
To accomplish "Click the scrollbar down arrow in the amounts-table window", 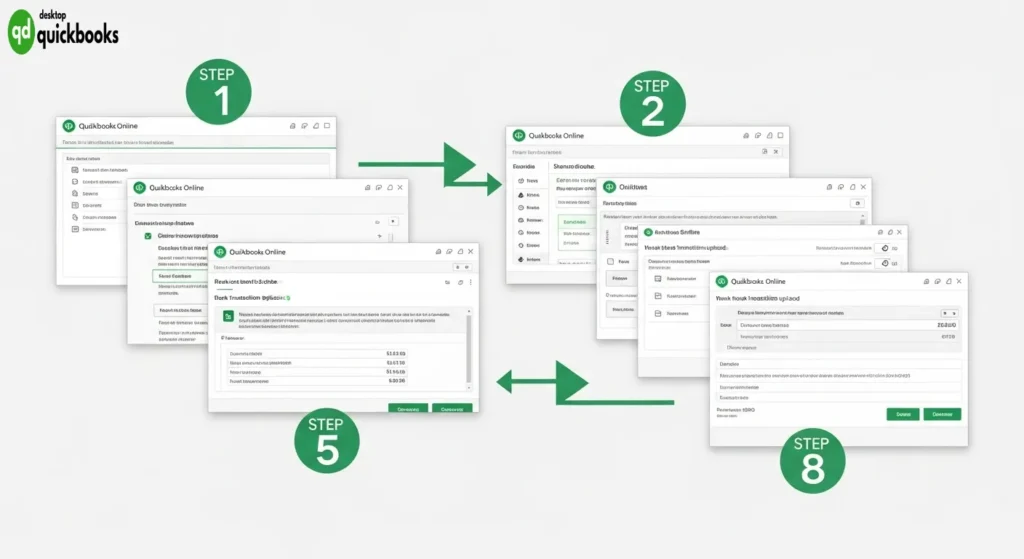I will tap(468, 387).
